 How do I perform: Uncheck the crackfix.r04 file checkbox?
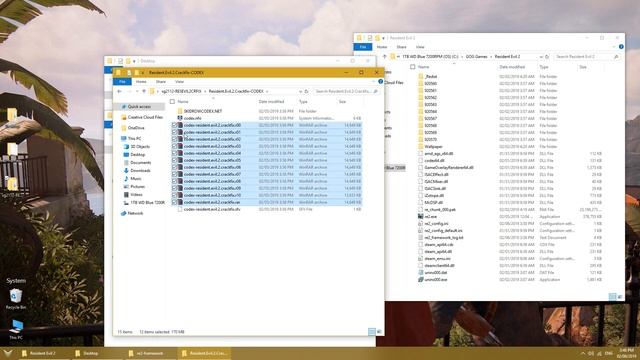(x=174, y=153)
